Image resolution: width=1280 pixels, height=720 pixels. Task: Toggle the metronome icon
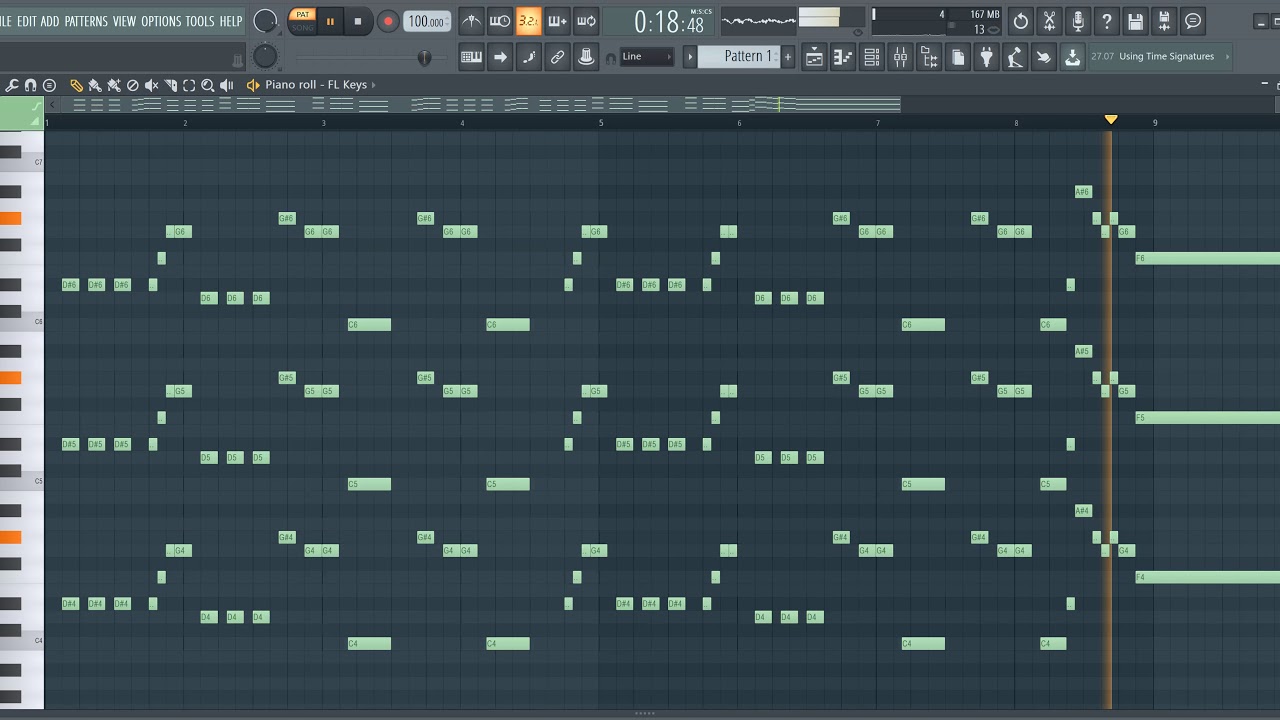(x=471, y=21)
